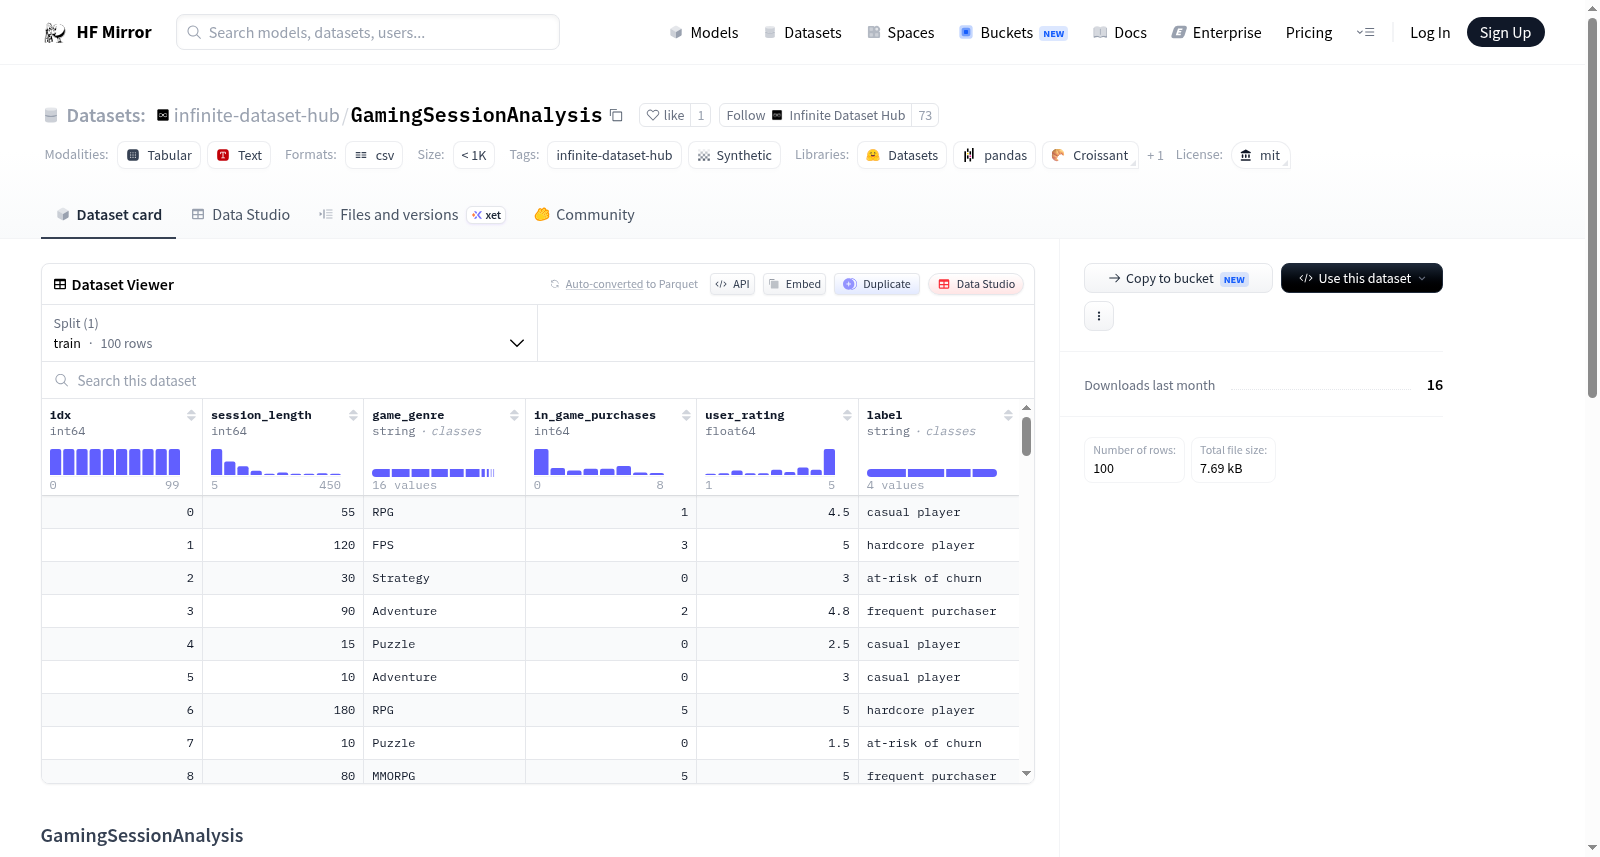The height and width of the screenshot is (857, 1600).
Task: Expand the +1 more libraries
Action: tap(1155, 156)
